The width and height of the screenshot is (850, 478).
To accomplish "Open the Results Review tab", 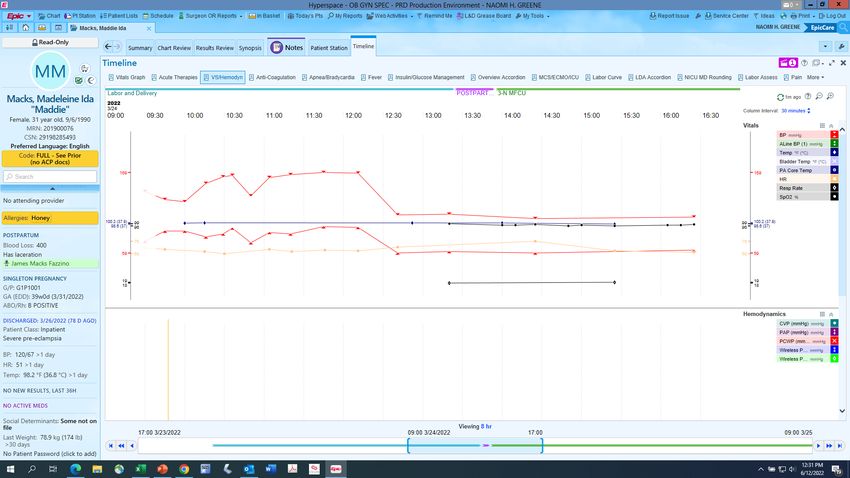I will 214,48.
